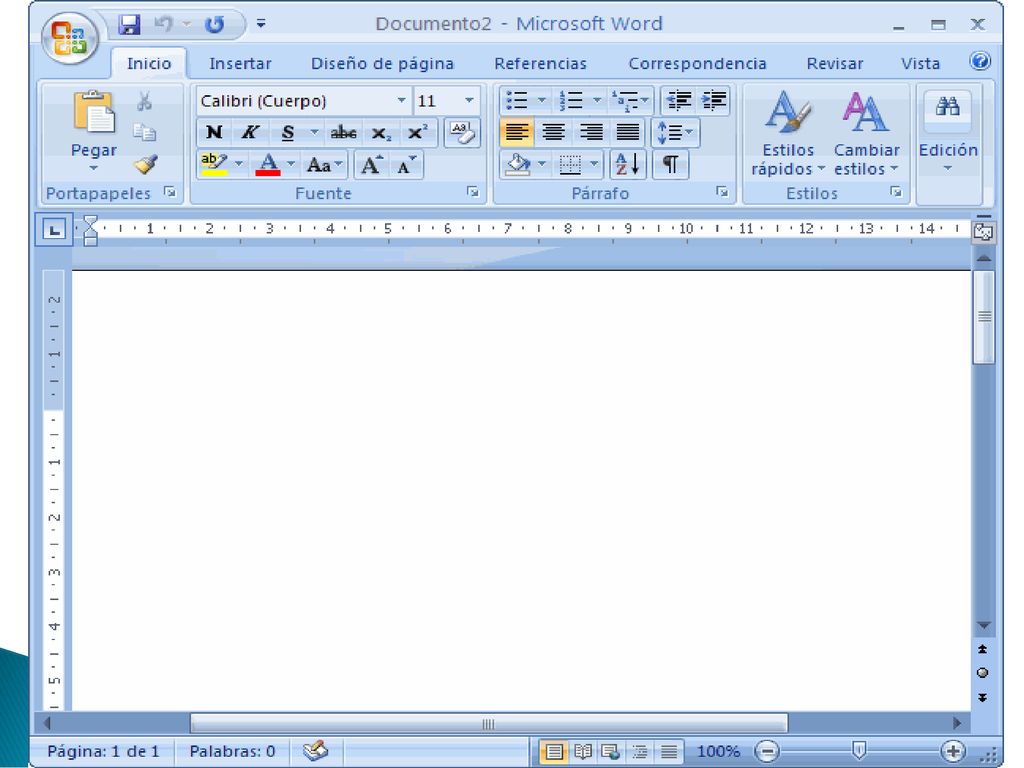The image size is (1024, 768).
Task: Shrink font size with small A
Action: (x=406, y=165)
